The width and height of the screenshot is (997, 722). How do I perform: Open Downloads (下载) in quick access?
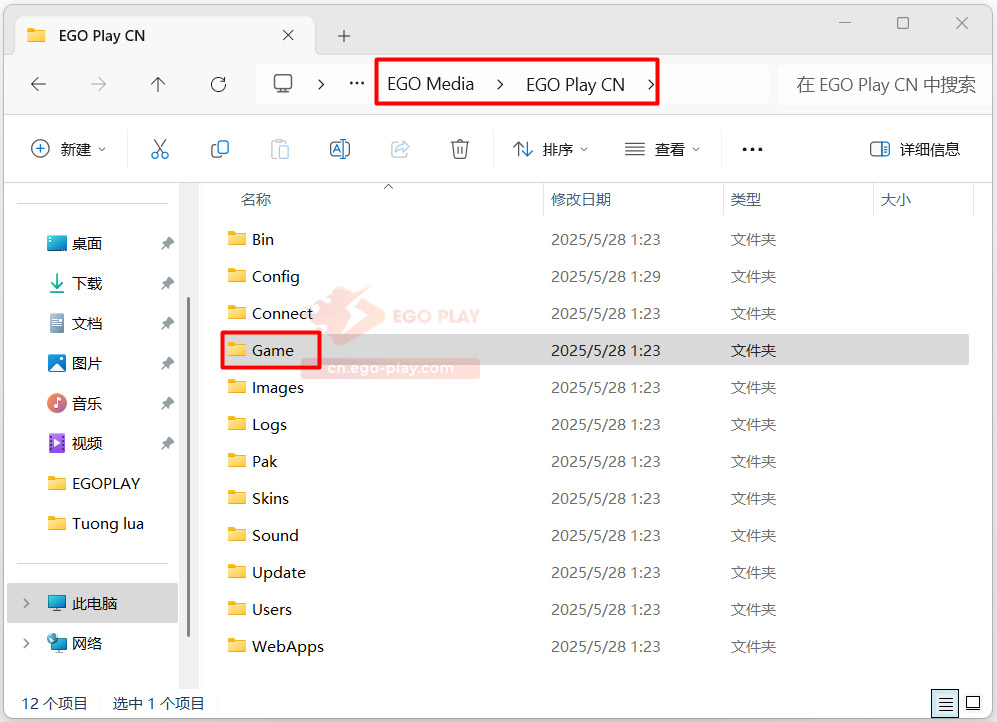point(74,283)
